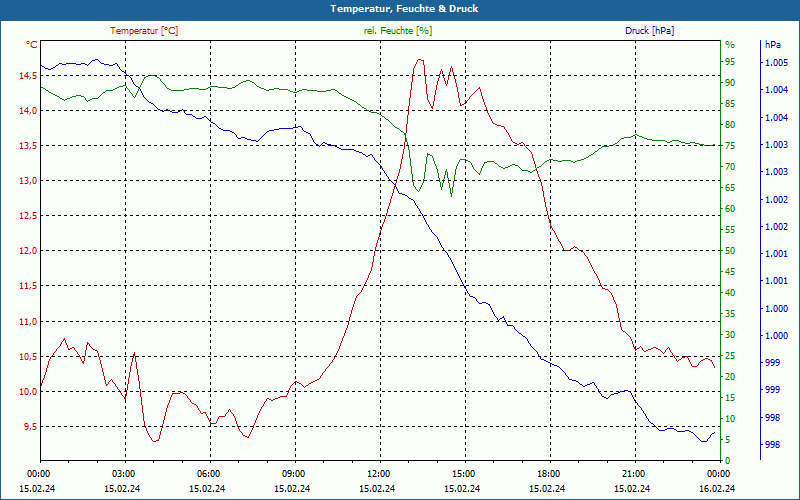
Task: Click temperature axis value '10,5'
Action: 28,357
